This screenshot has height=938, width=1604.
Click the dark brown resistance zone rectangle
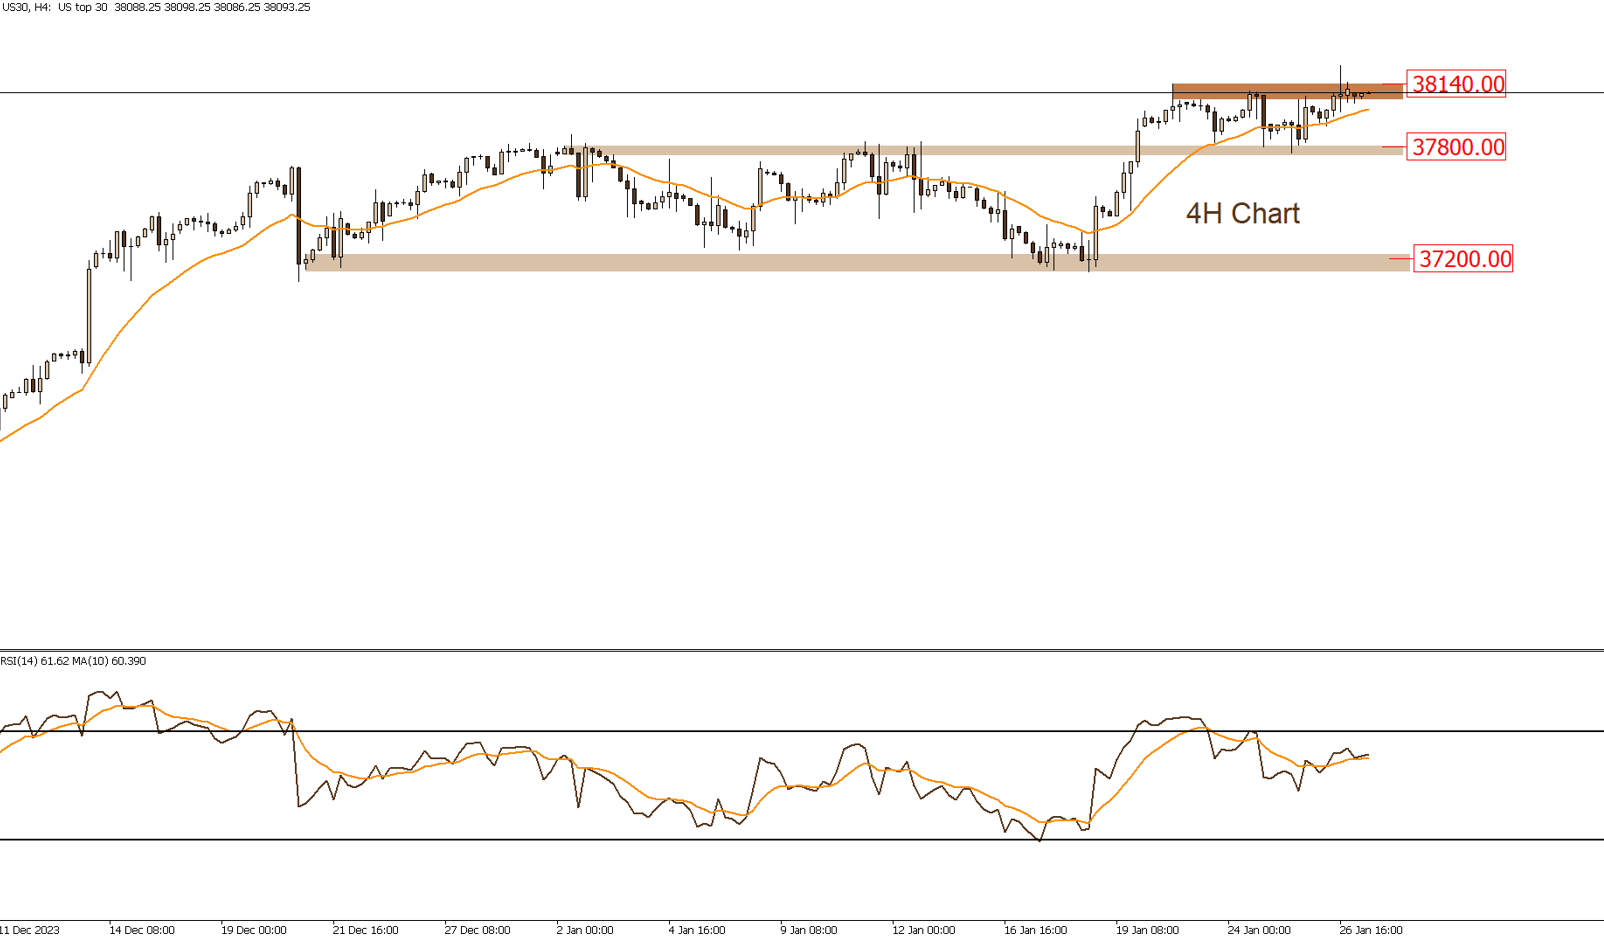click(1286, 91)
